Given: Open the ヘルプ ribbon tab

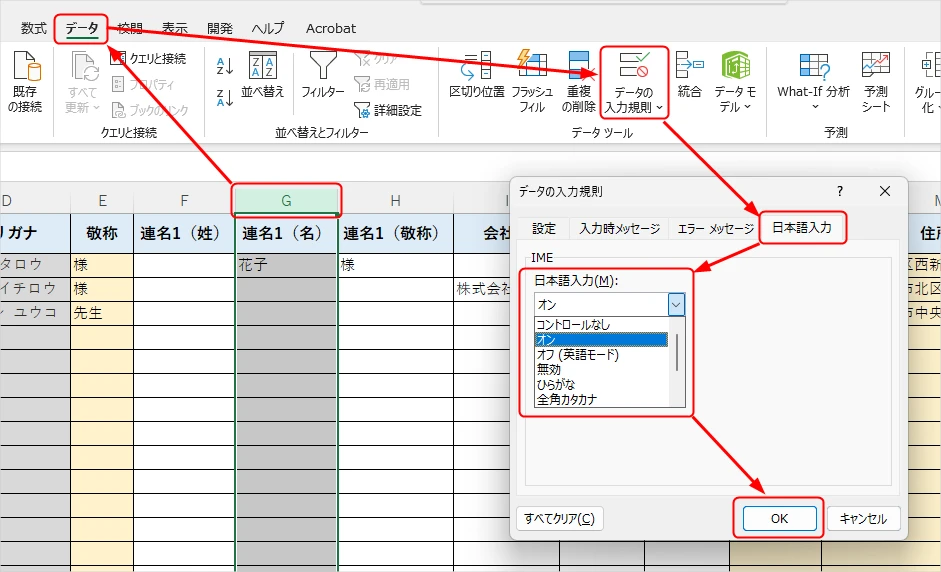Looking at the screenshot, I should click(x=268, y=28).
